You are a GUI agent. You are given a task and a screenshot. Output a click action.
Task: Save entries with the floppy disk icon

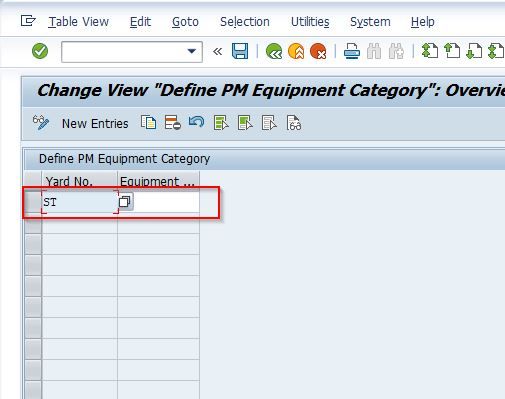240,51
